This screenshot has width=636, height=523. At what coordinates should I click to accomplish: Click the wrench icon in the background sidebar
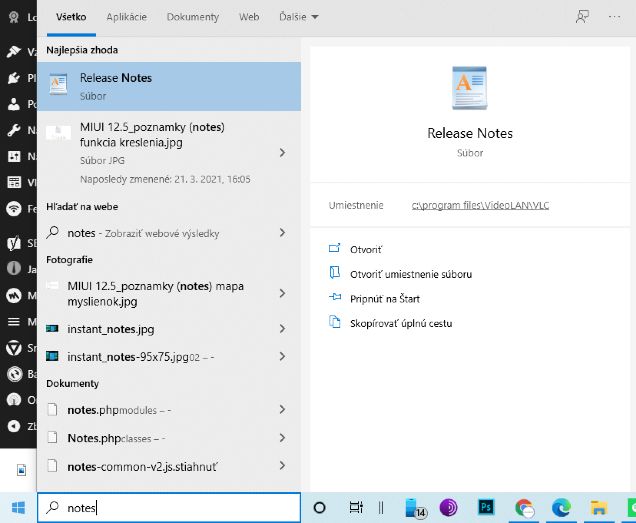[14, 130]
